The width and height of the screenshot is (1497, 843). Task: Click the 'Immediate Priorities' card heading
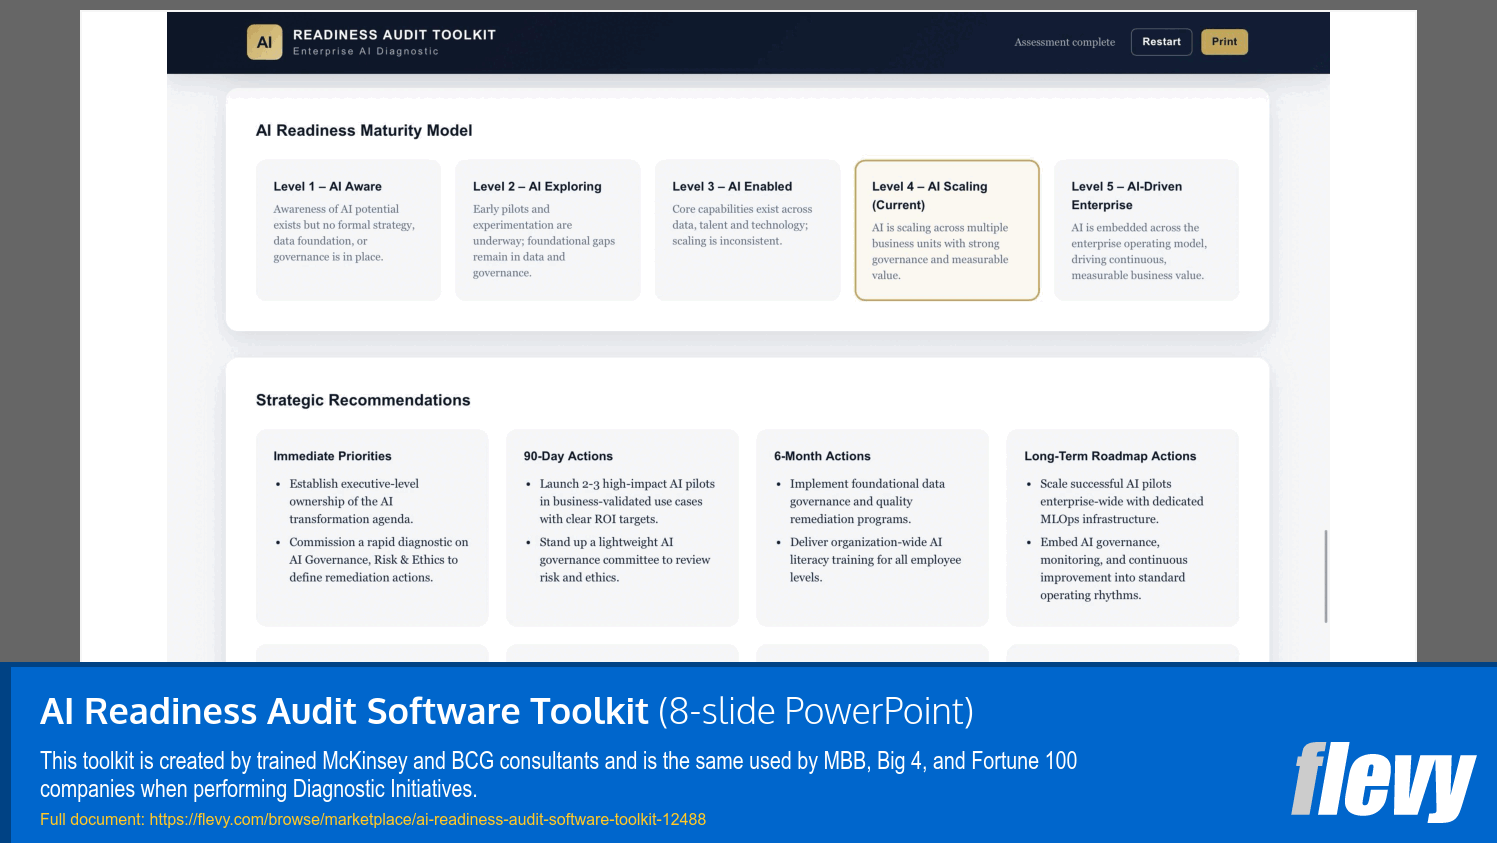coord(332,456)
